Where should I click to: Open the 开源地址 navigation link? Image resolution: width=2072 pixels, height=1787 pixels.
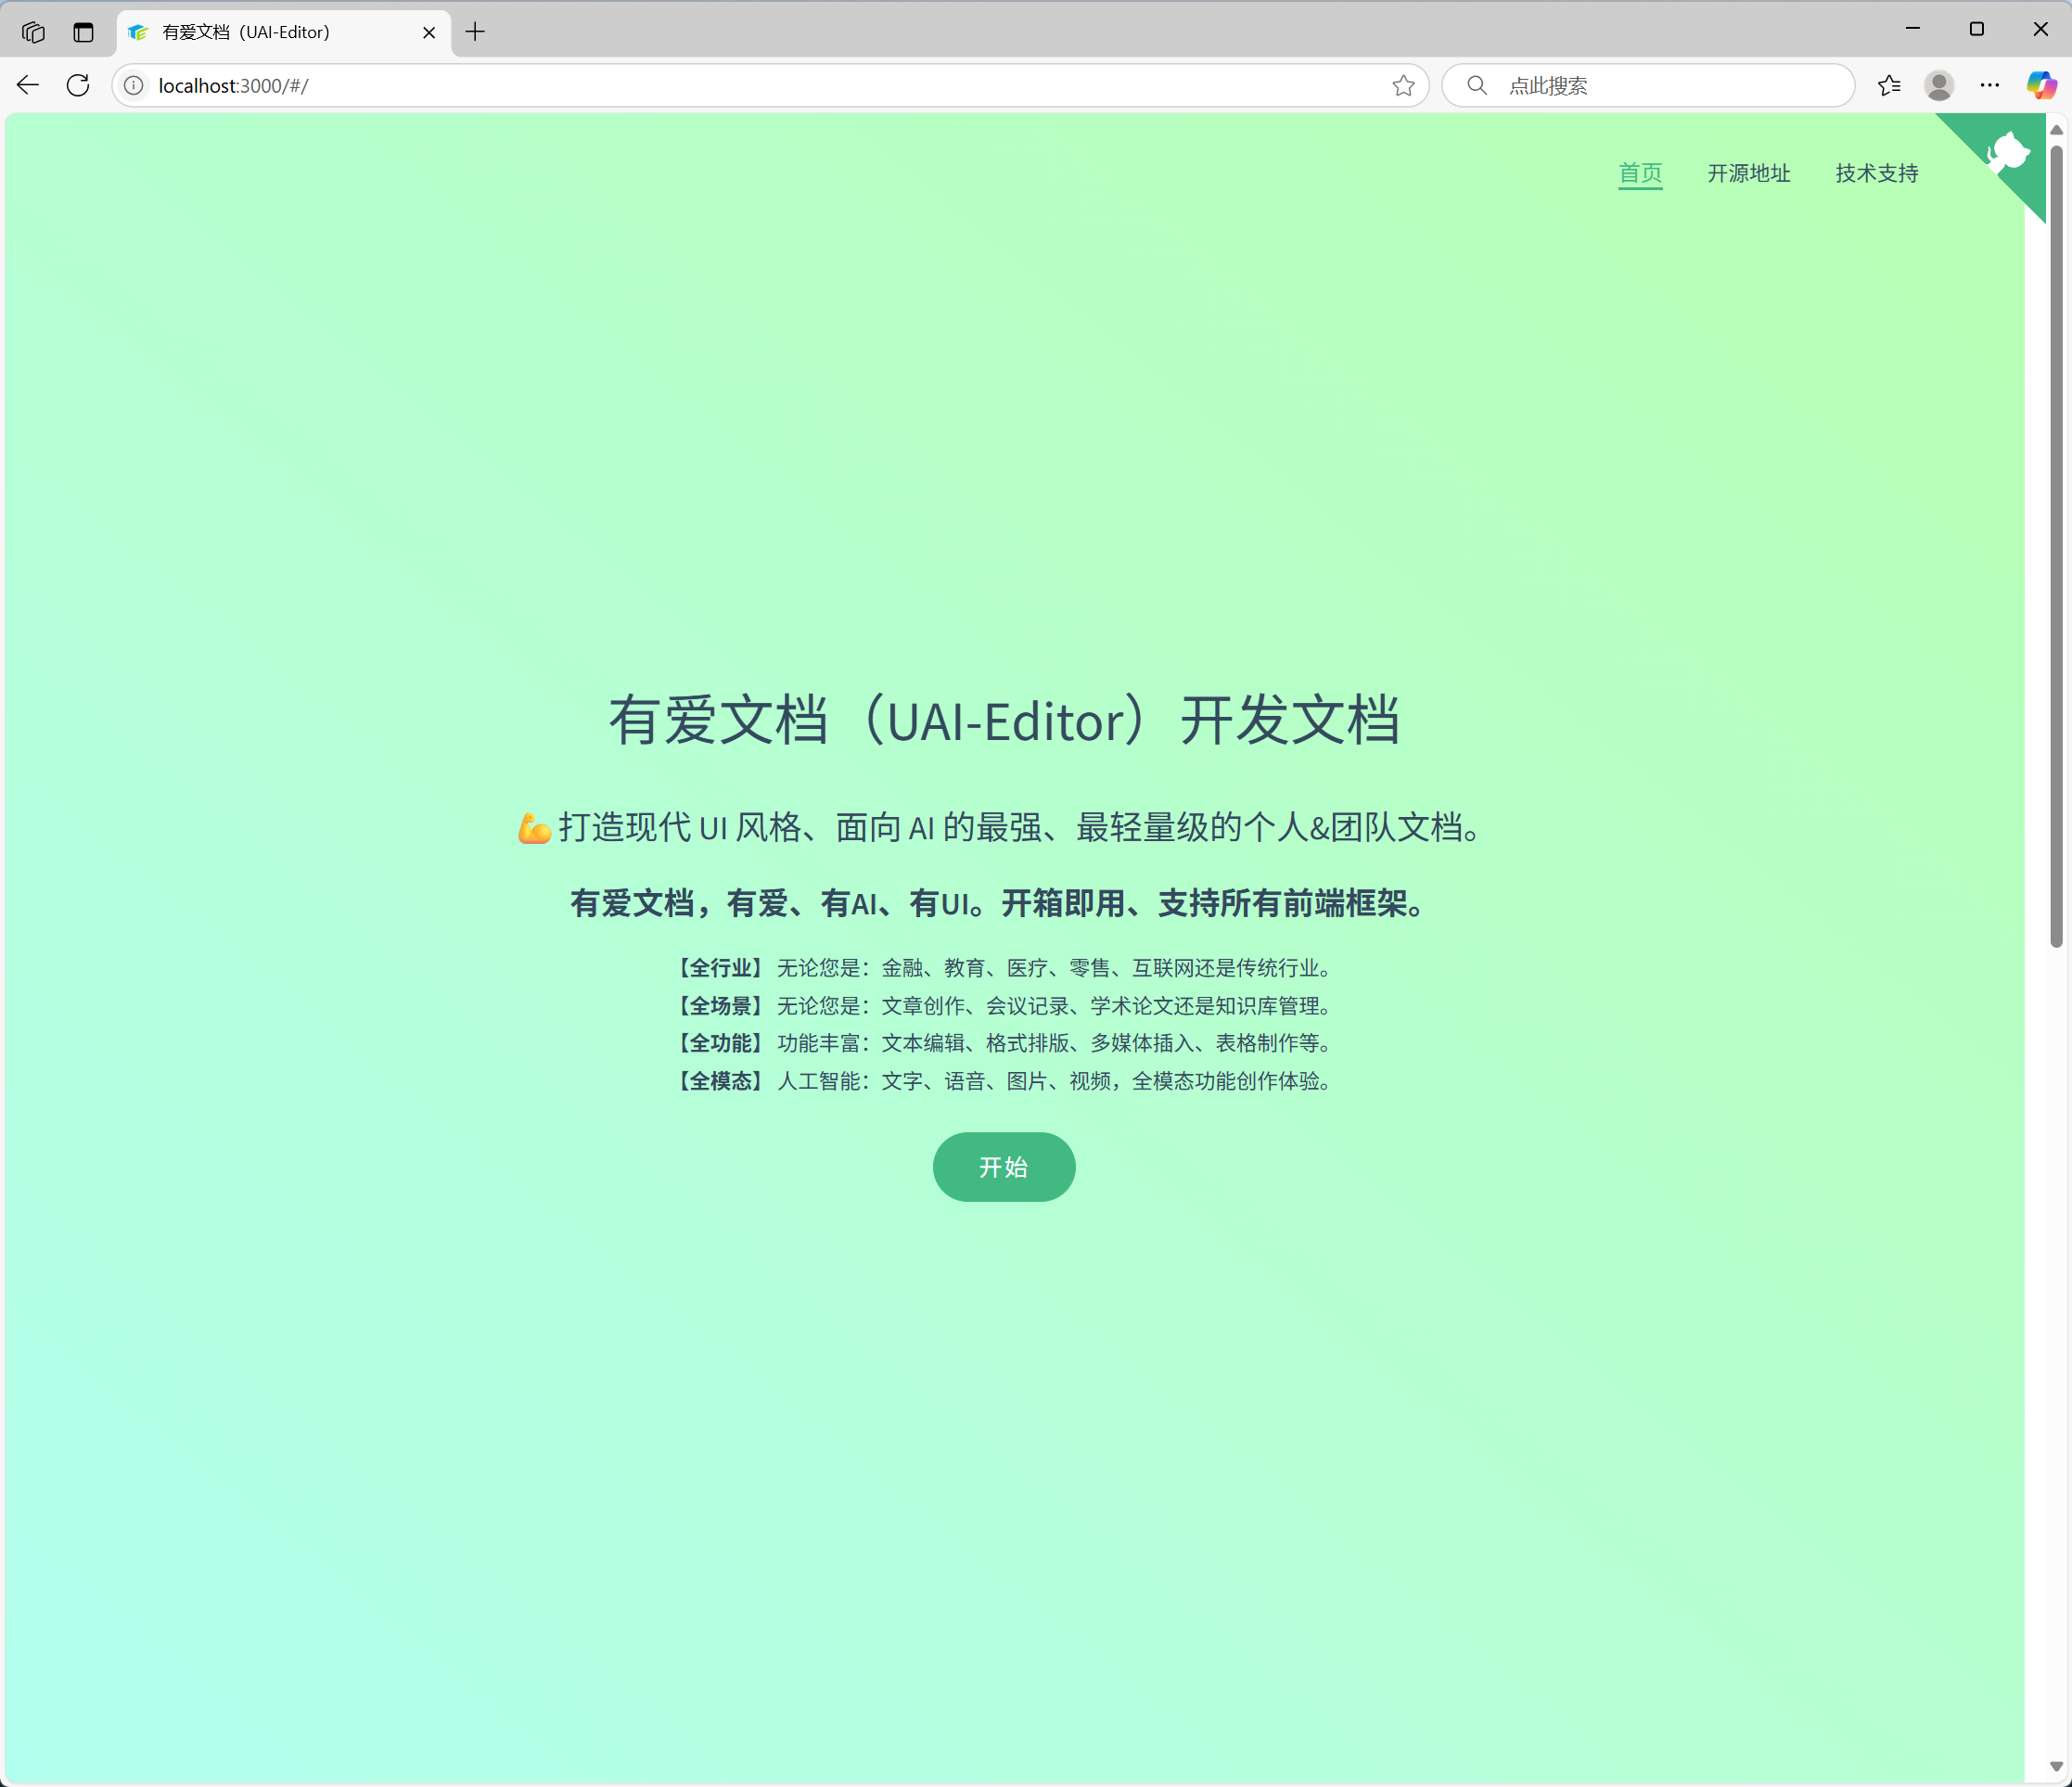[1748, 173]
